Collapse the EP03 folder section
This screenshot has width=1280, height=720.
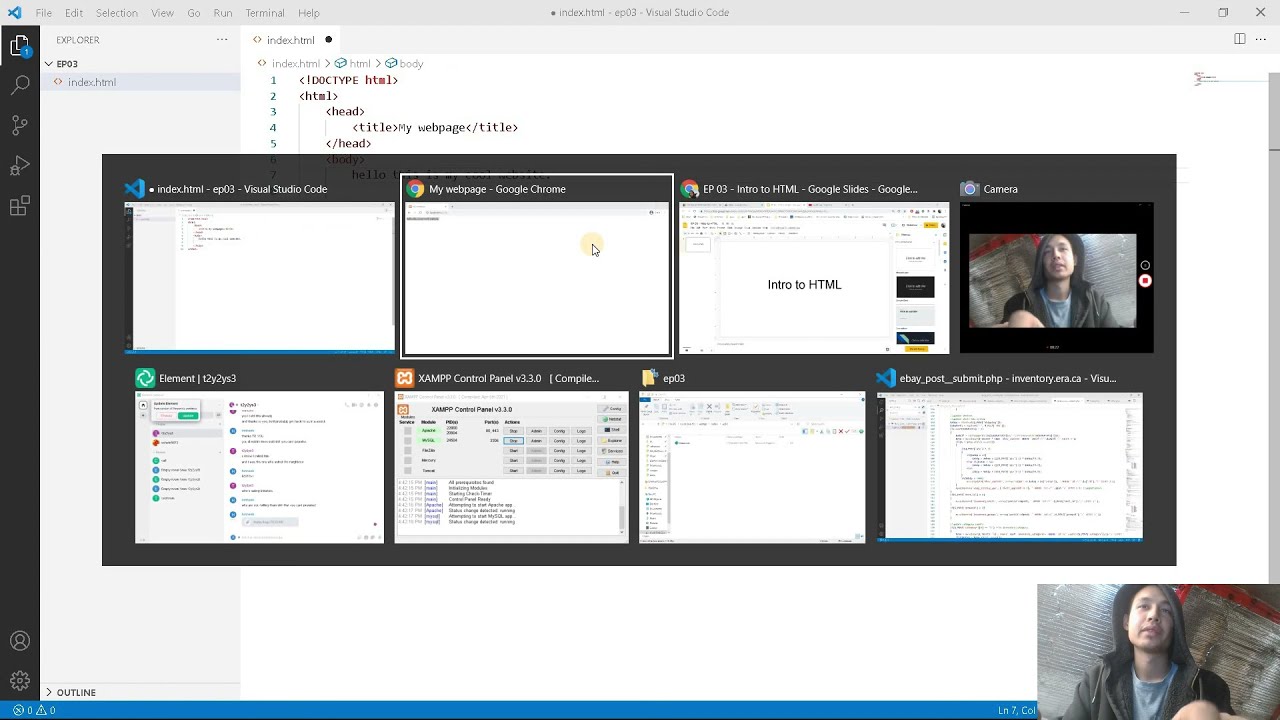click(x=48, y=64)
